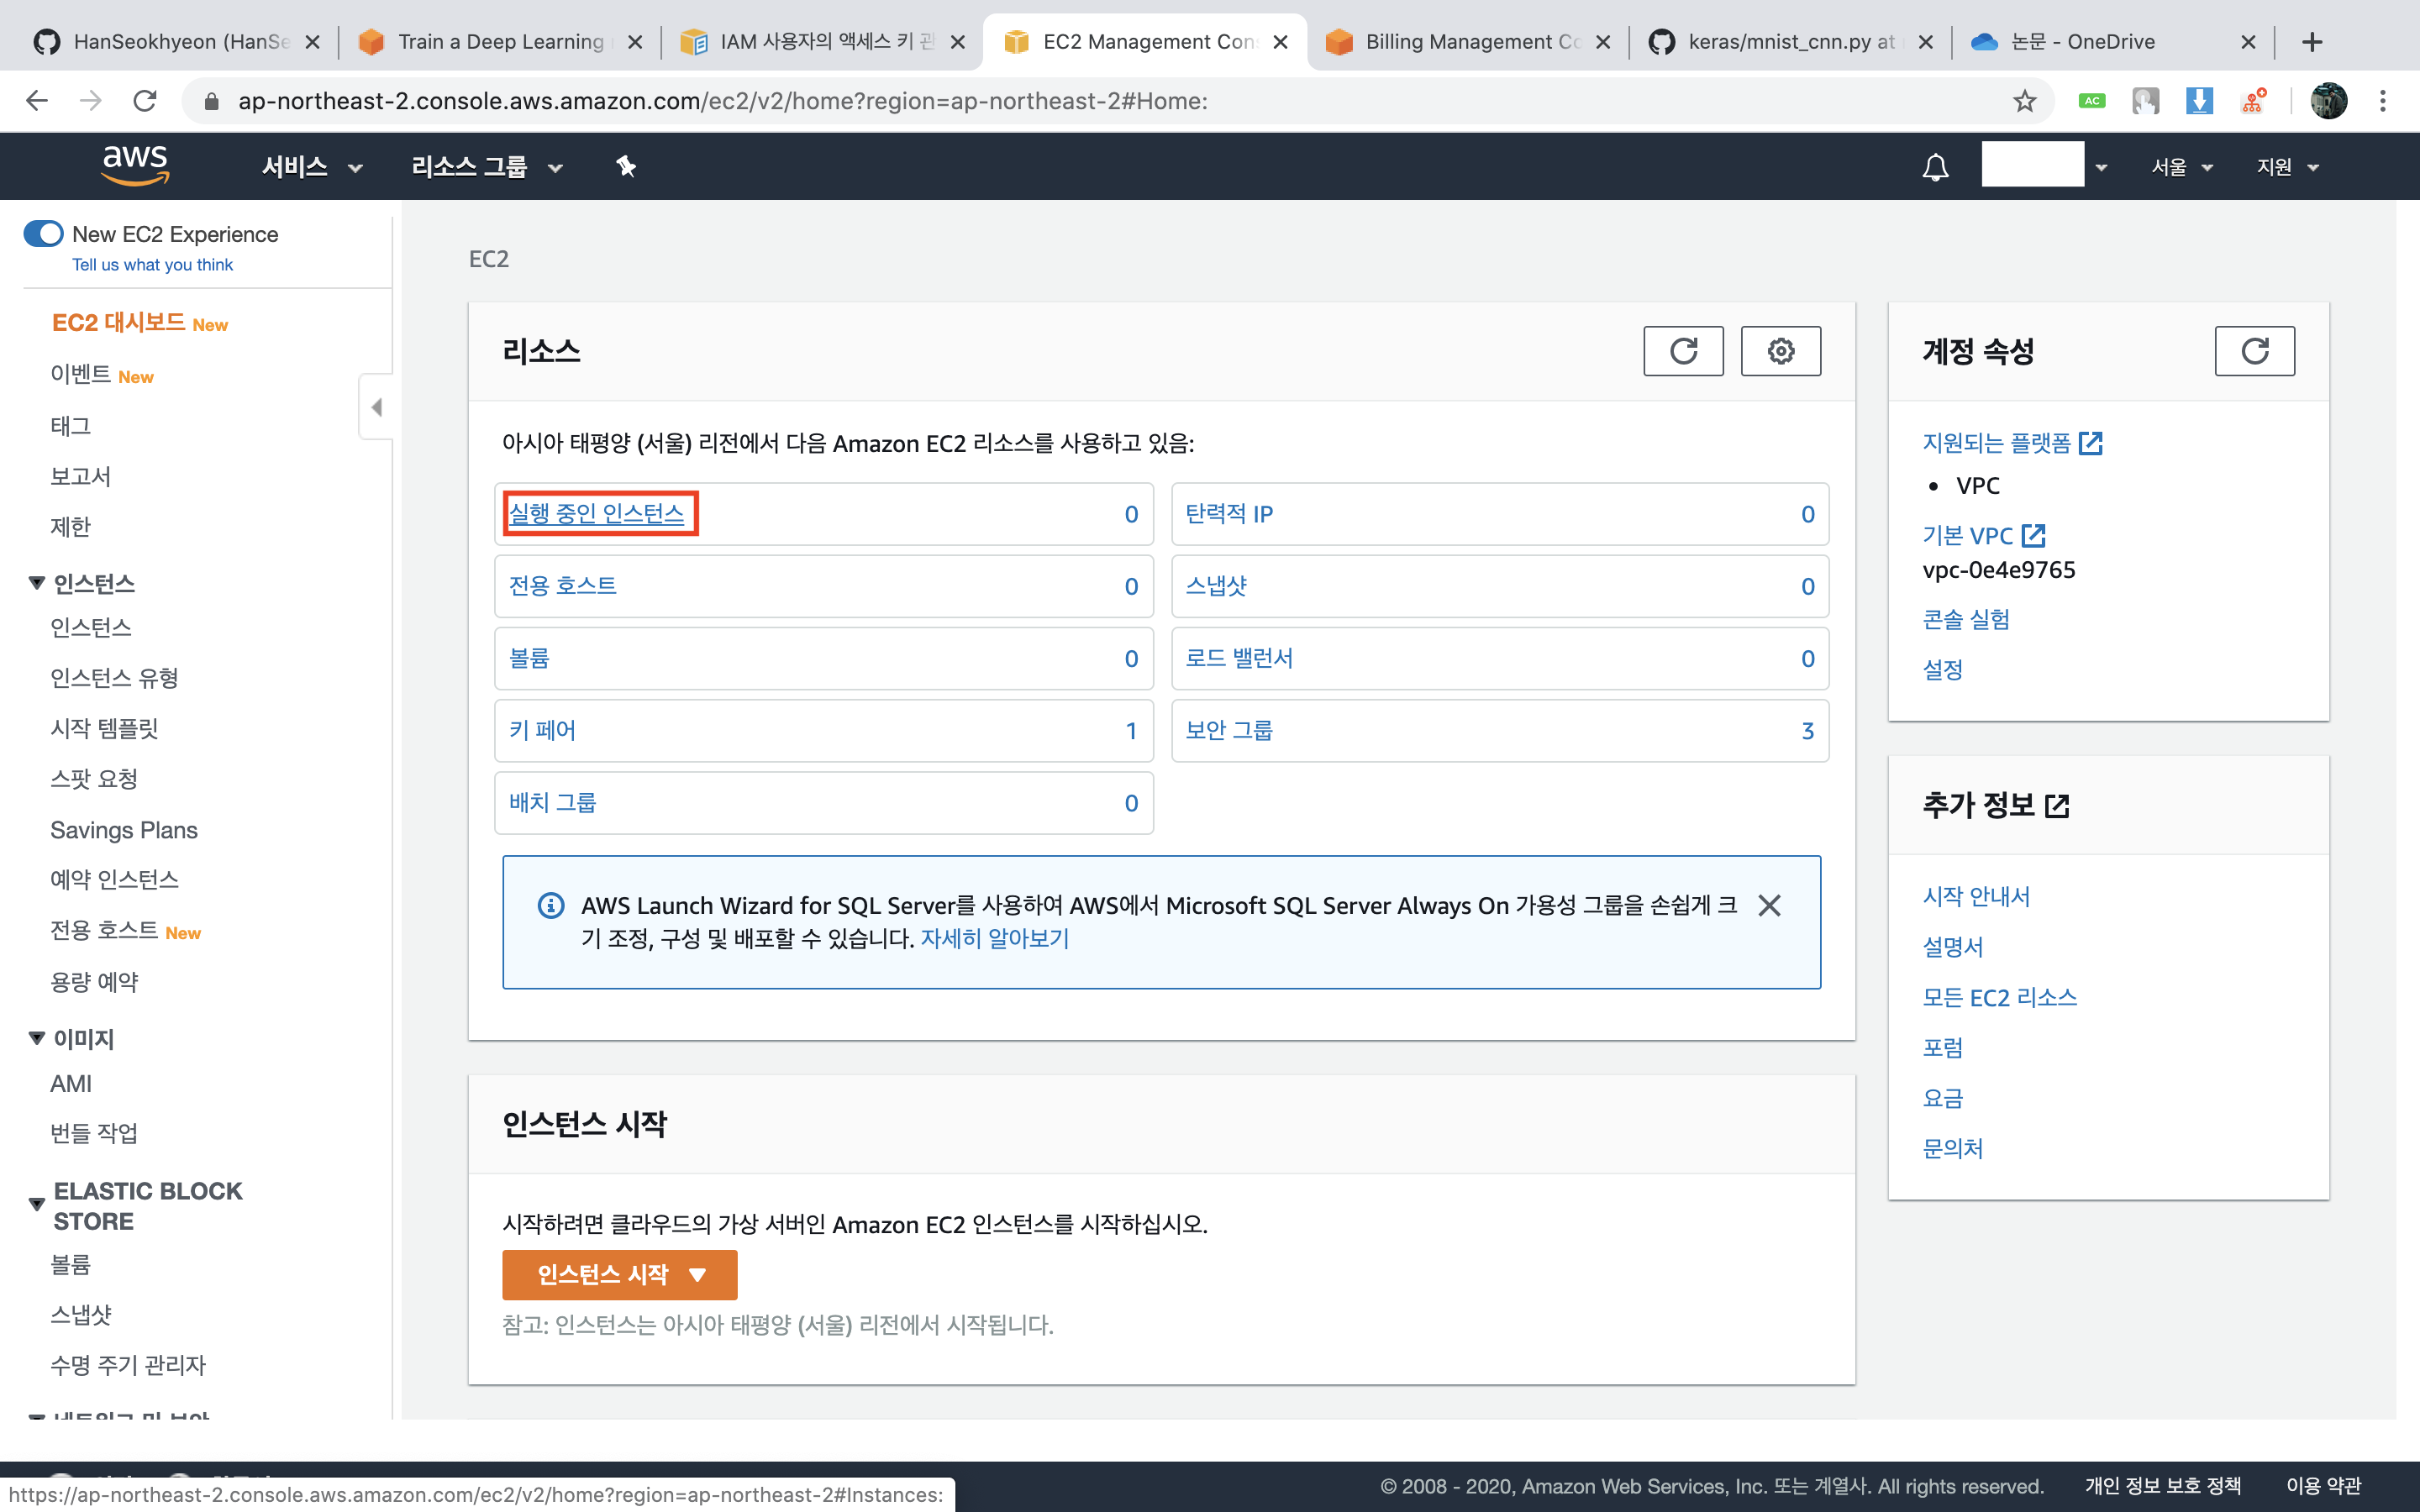Viewport: 2420px width, 1512px height.
Task: Collapse the 인스턴스 sidebar section
Action: pyautogui.click(x=37, y=583)
